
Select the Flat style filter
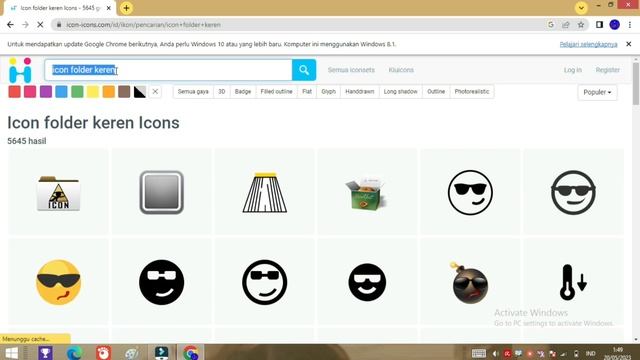point(307,92)
